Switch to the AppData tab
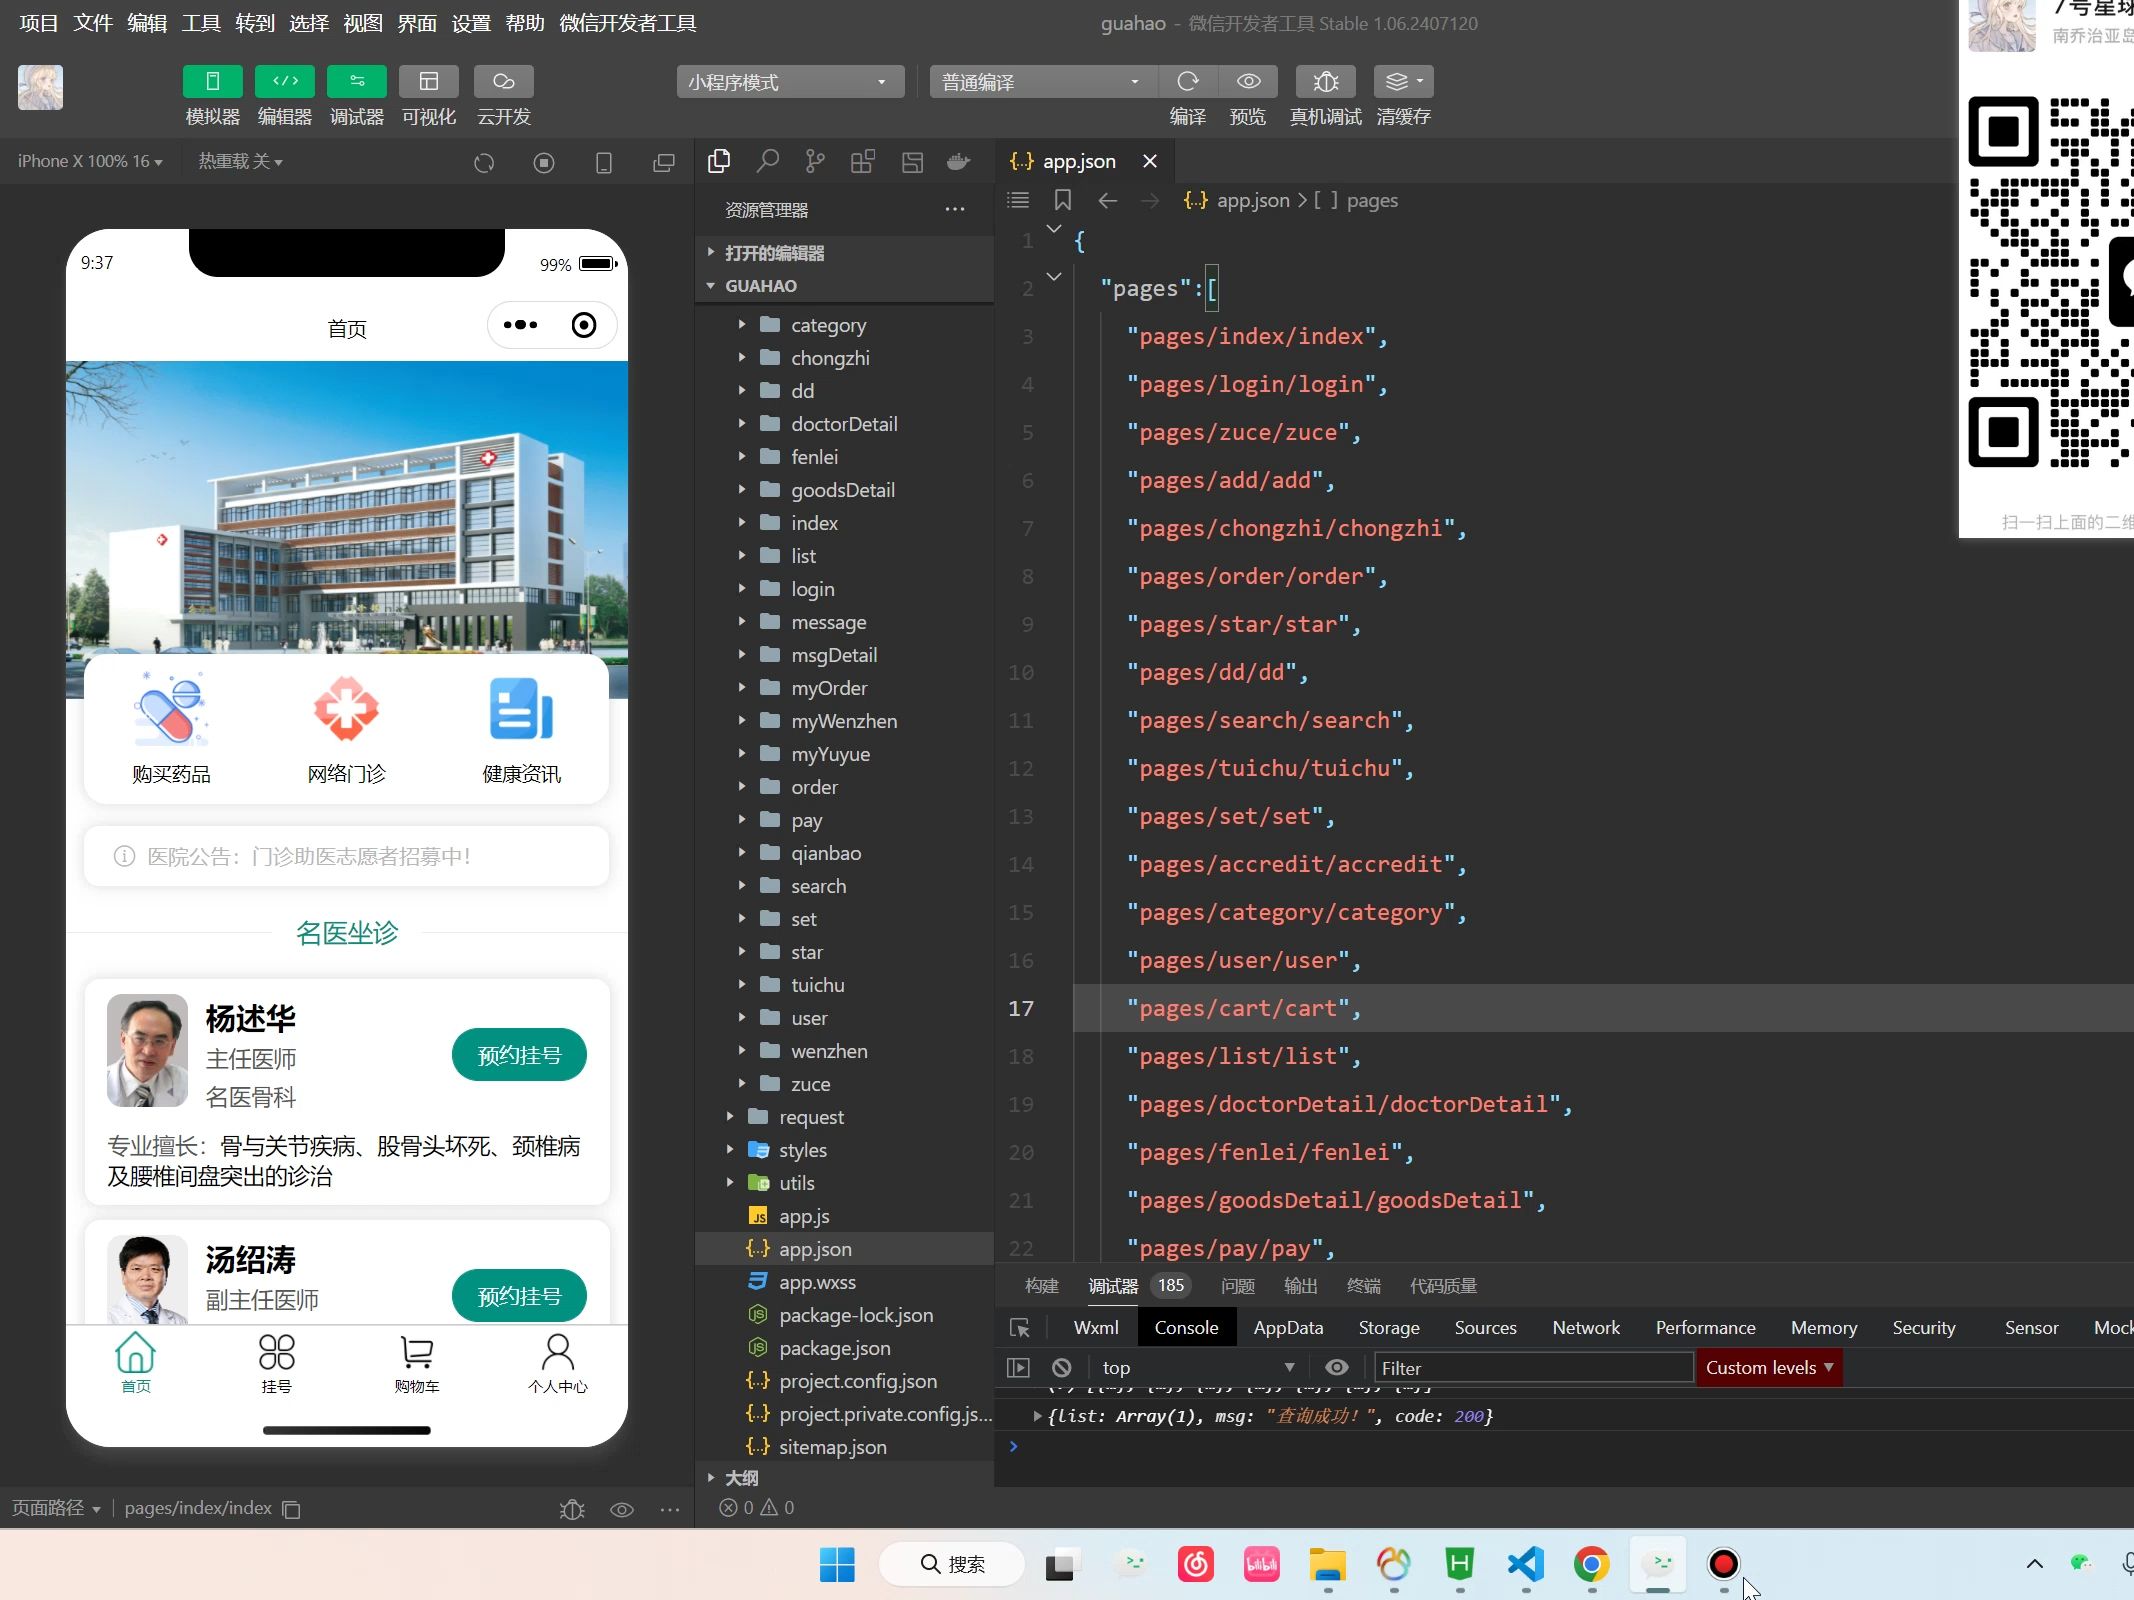 coord(1288,1327)
